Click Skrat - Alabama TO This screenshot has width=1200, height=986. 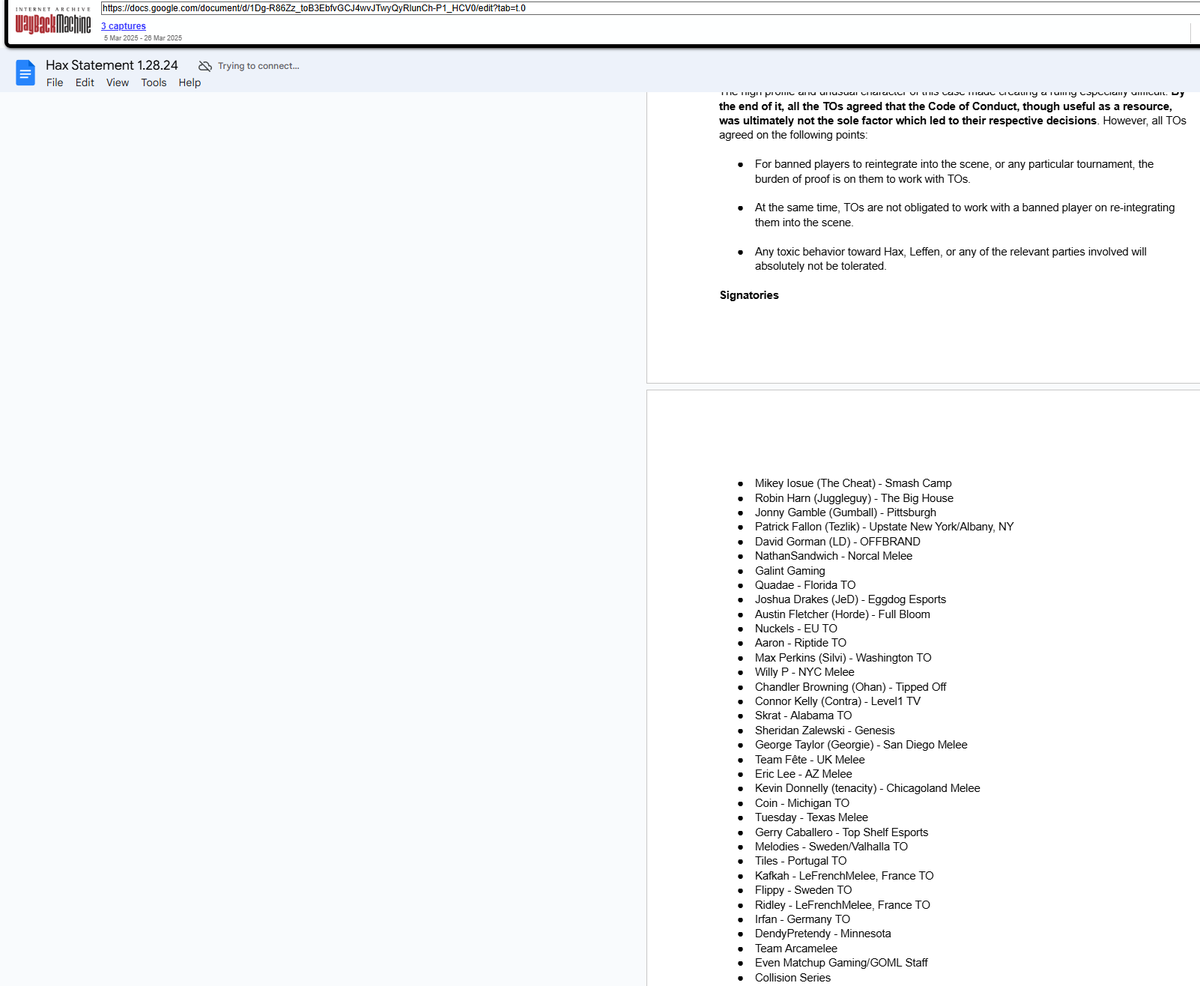(803, 716)
